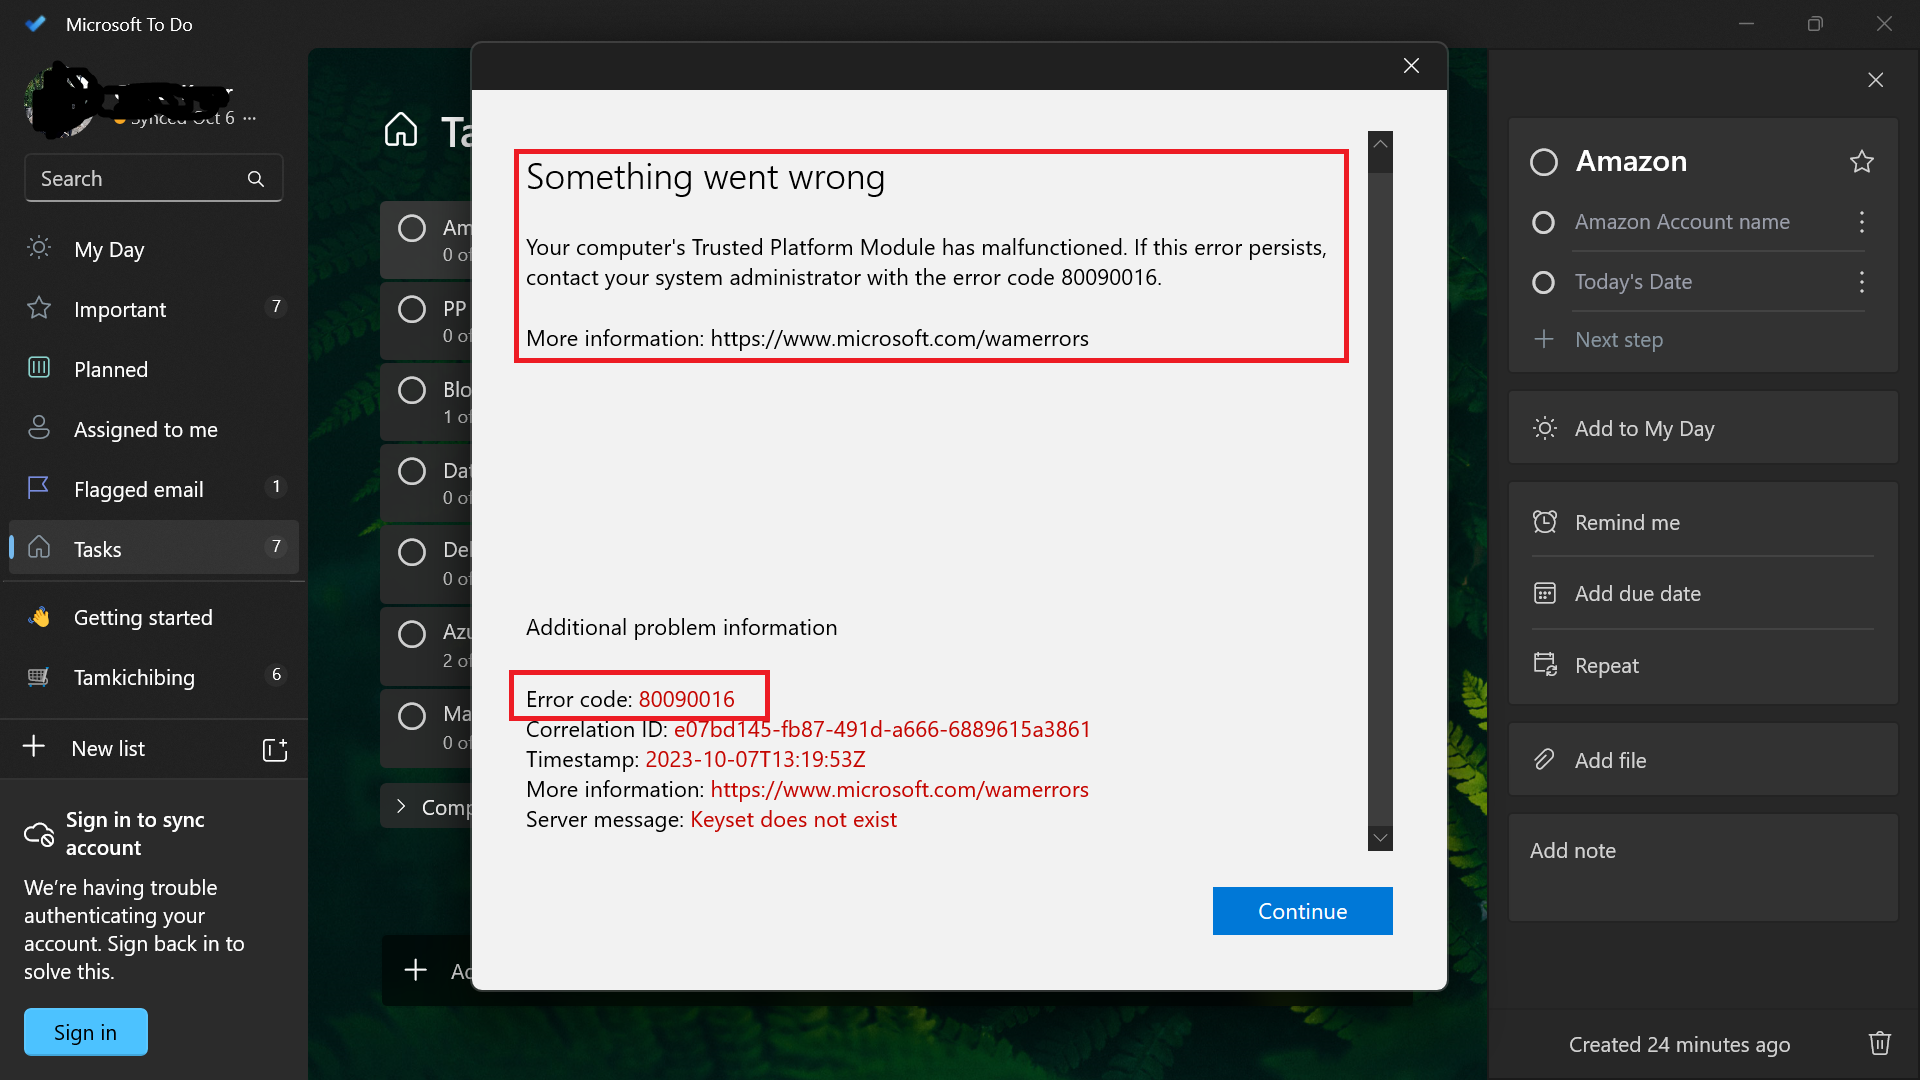Select the Remind me option

[x=1626, y=522]
